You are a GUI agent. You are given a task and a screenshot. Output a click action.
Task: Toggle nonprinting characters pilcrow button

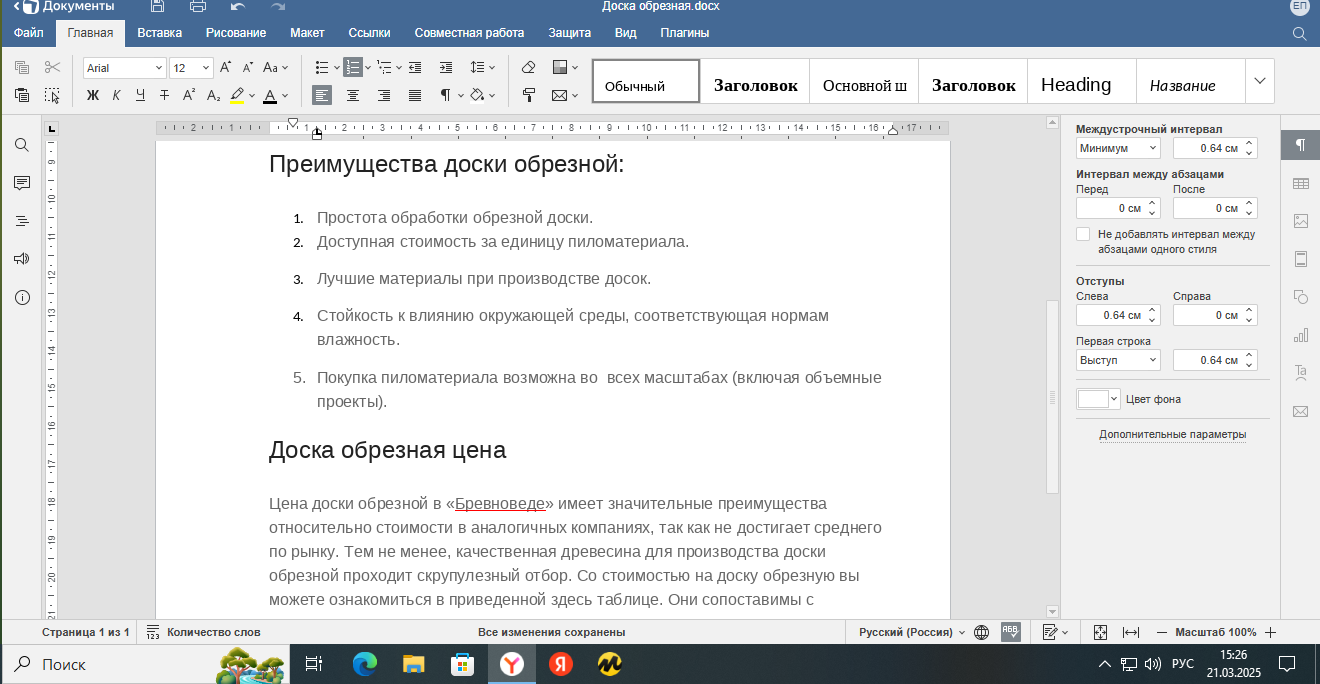coord(446,96)
